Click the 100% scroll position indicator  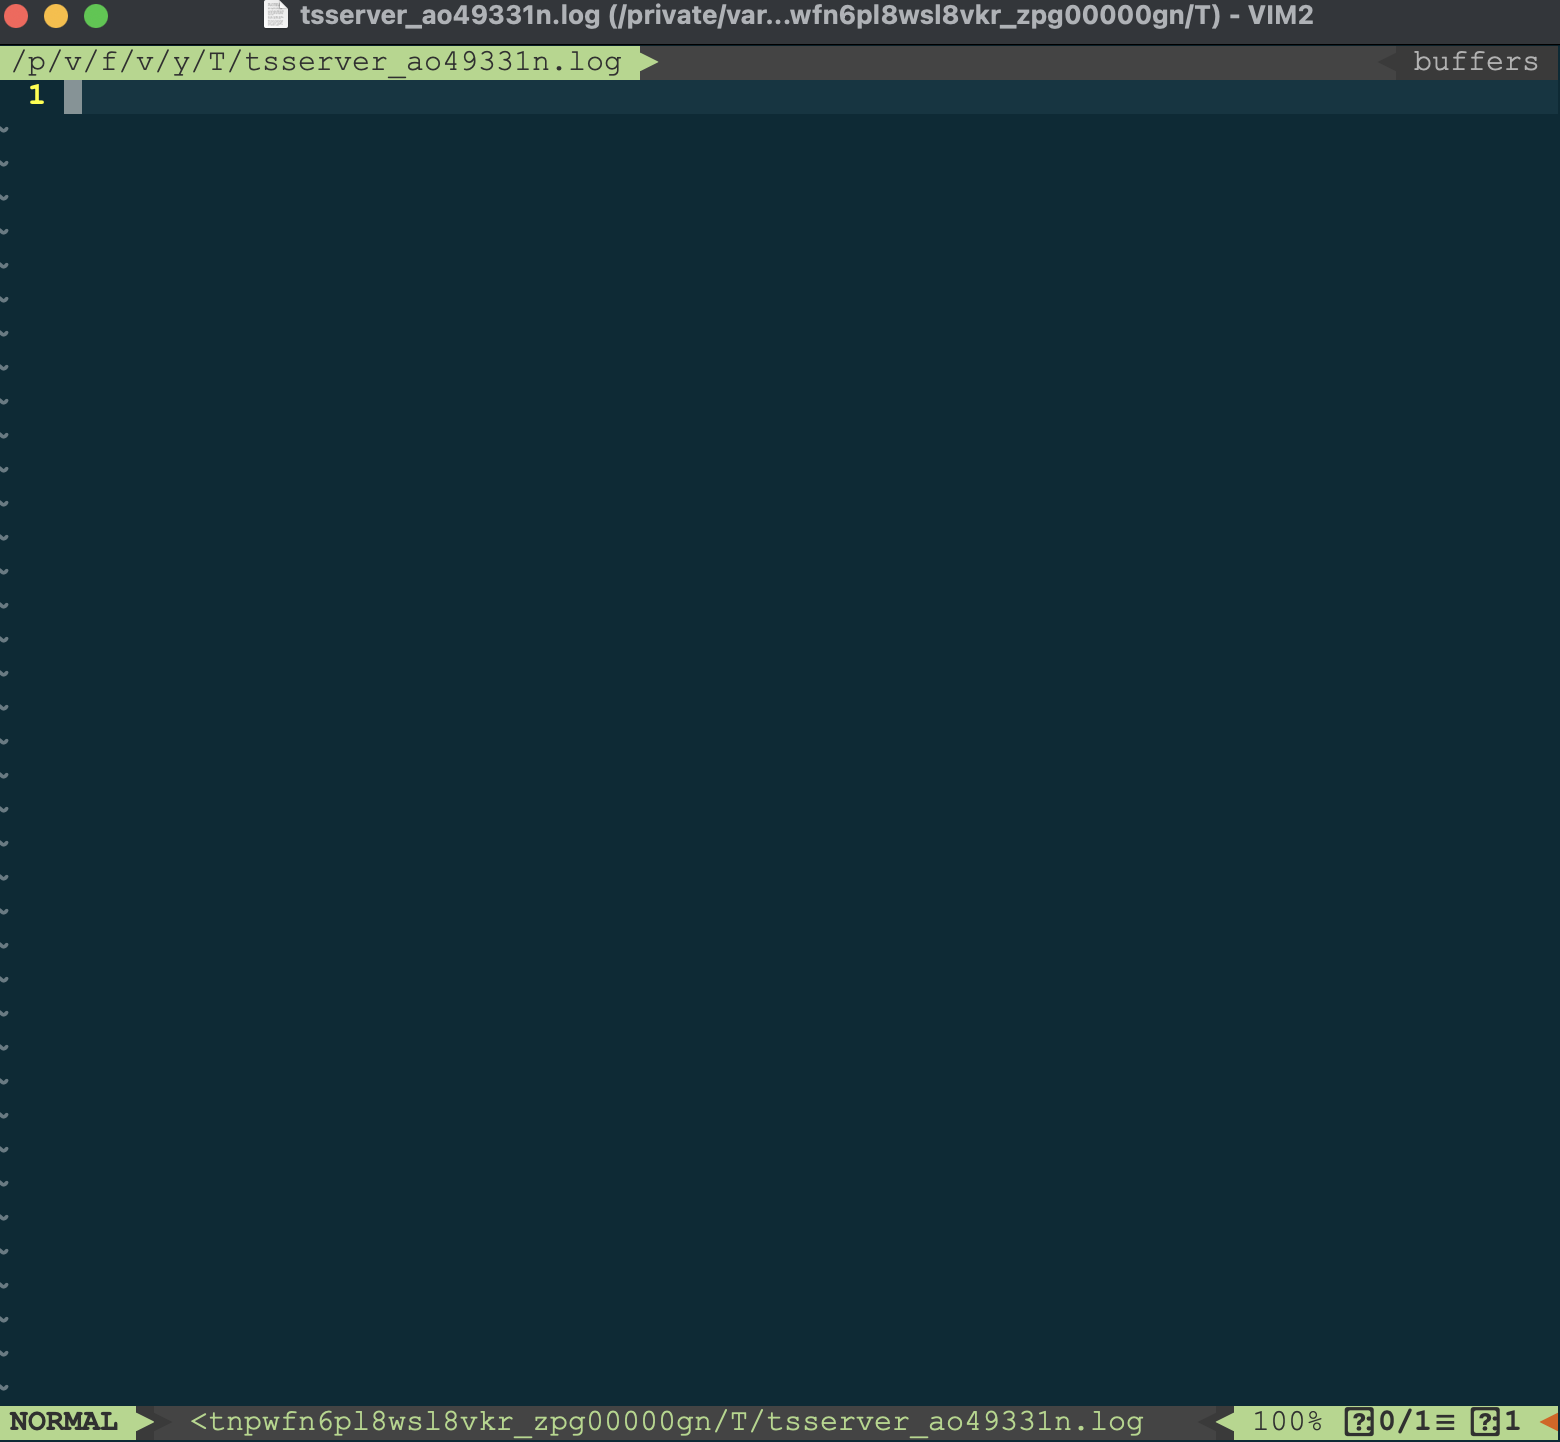(x=1290, y=1420)
